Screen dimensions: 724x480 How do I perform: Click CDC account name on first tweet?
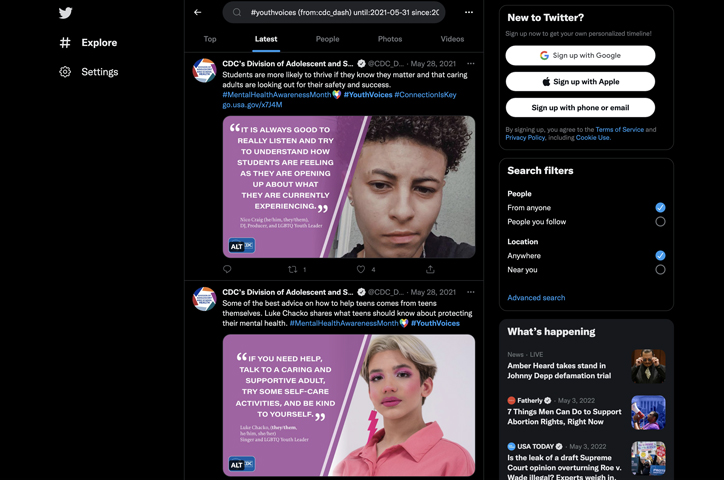click(288, 64)
